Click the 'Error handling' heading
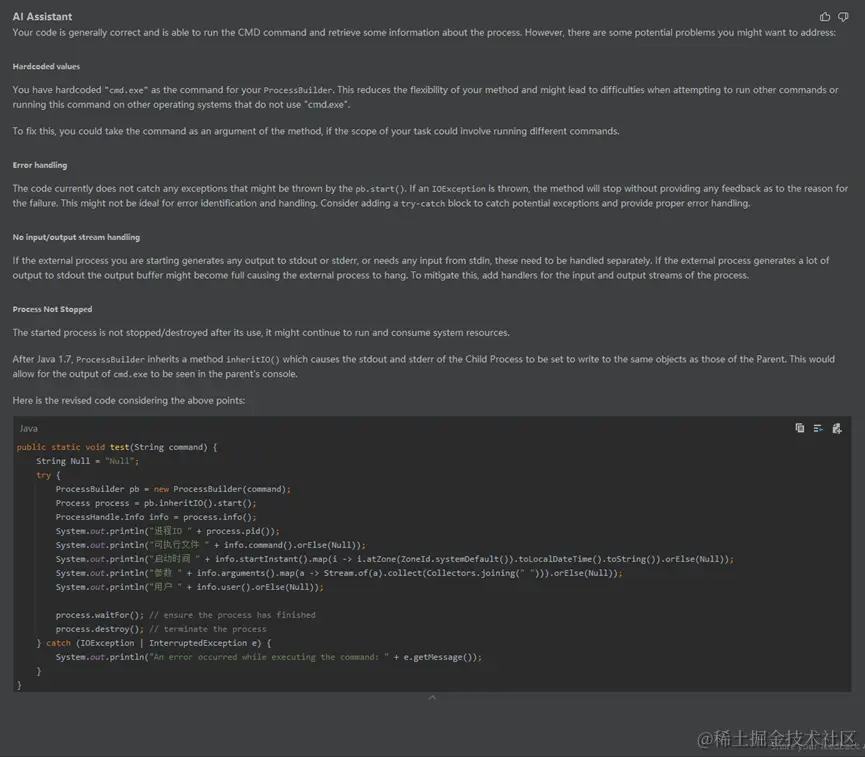 tap(40, 165)
